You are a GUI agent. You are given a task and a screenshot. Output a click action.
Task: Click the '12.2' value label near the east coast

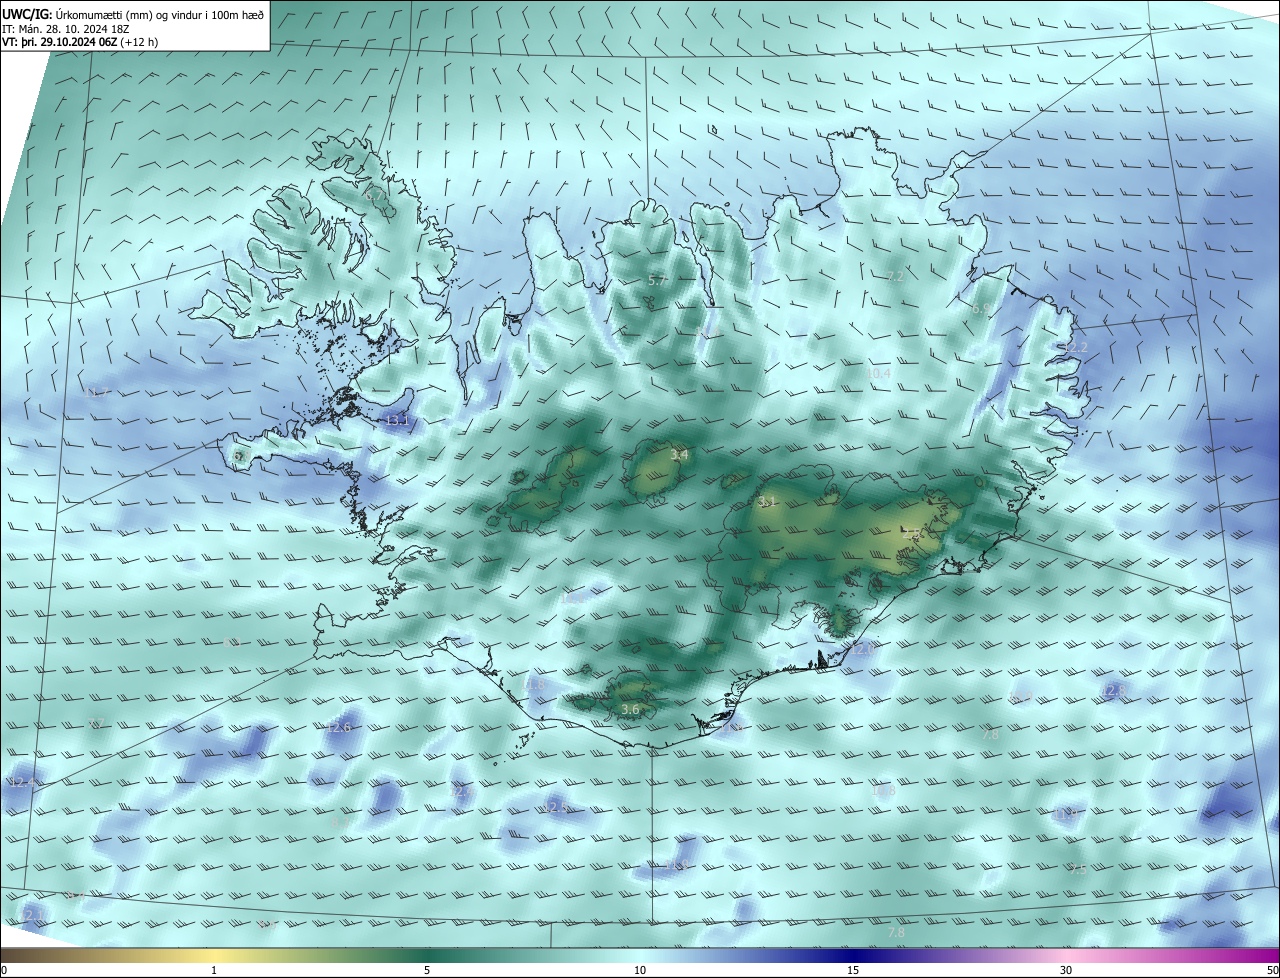click(1074, 347)
